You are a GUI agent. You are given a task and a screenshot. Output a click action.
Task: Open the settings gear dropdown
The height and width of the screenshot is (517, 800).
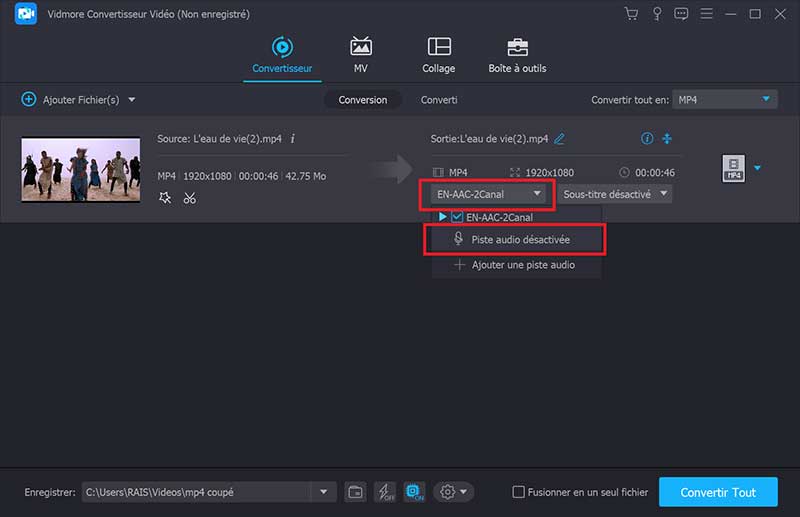click(454, 492)
